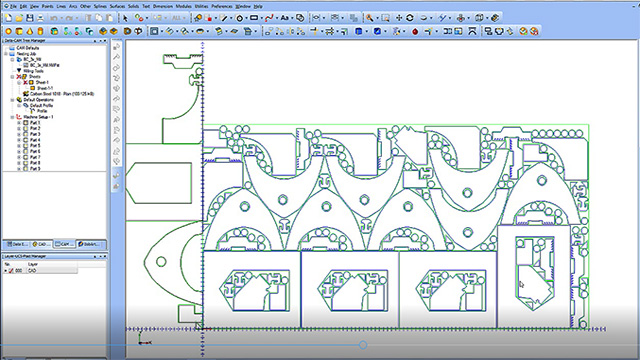This screenshot has height=360, width=640.
Task: Select the Milling Tools tree item
Action: click(x=33, y=71)
